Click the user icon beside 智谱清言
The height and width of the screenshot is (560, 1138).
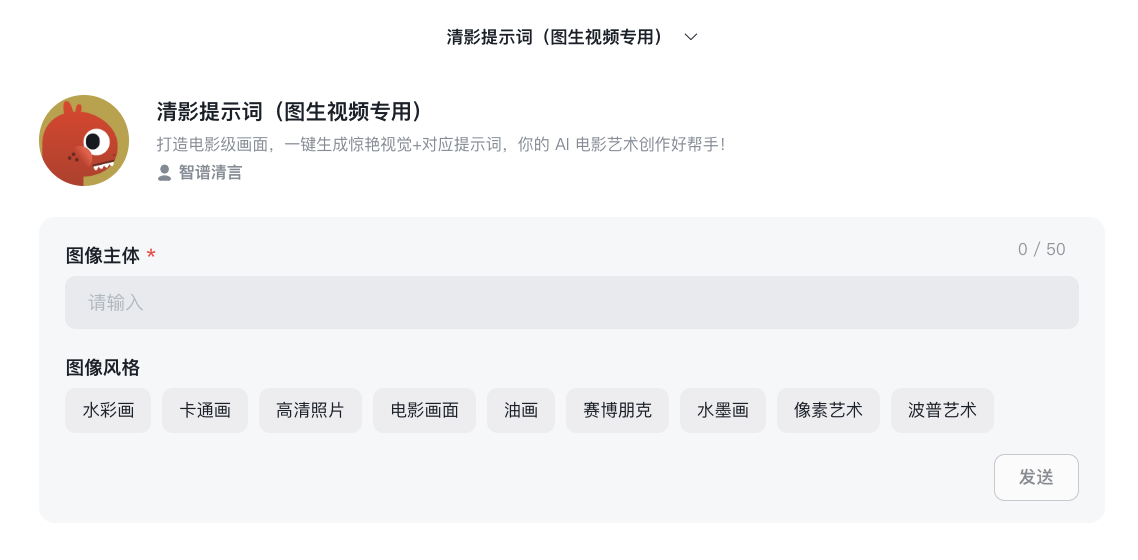pos(165,173)
